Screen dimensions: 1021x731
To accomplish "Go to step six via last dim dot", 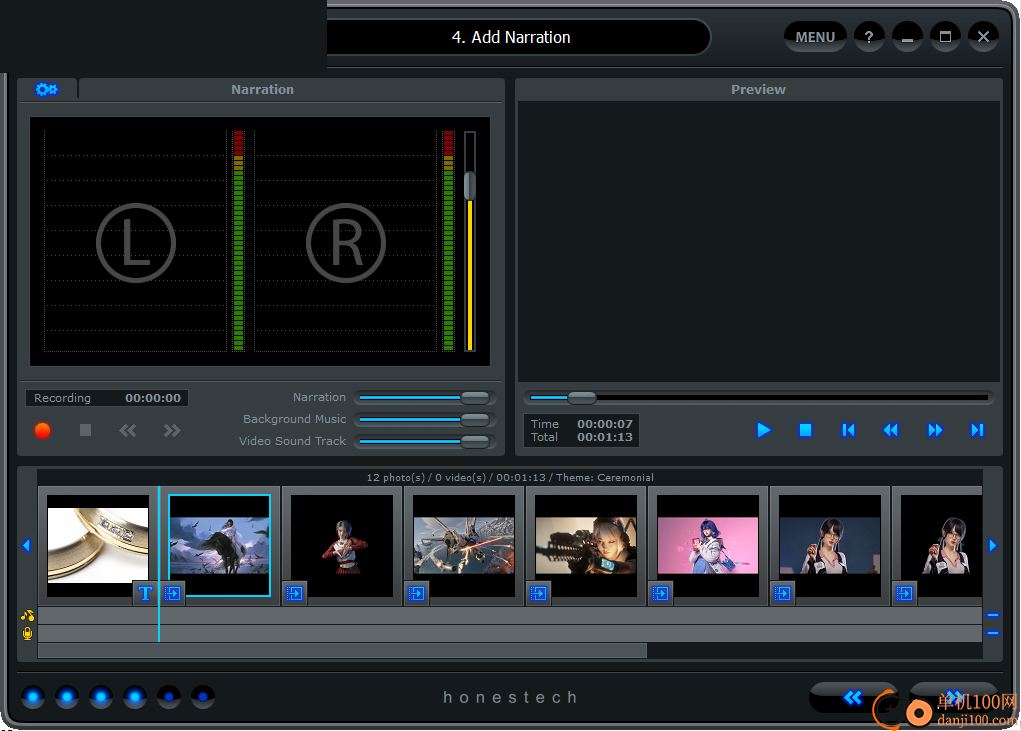I will click(x=203, y=697).
